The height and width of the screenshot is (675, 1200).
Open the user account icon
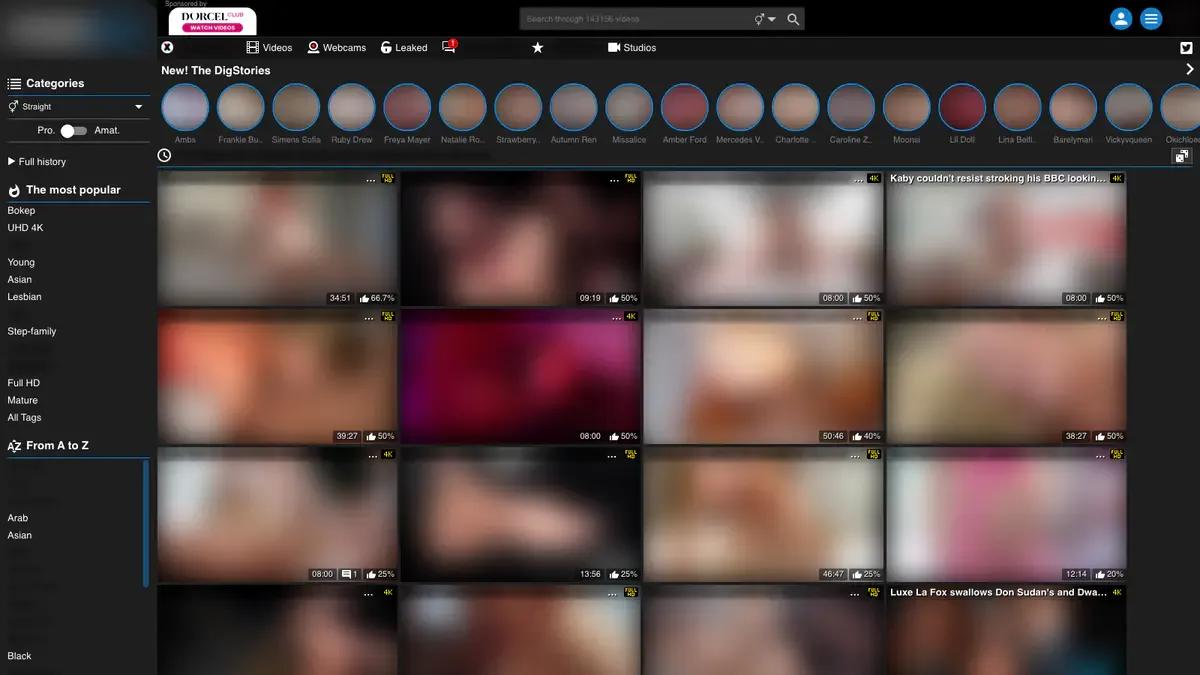pos(1121,19)
